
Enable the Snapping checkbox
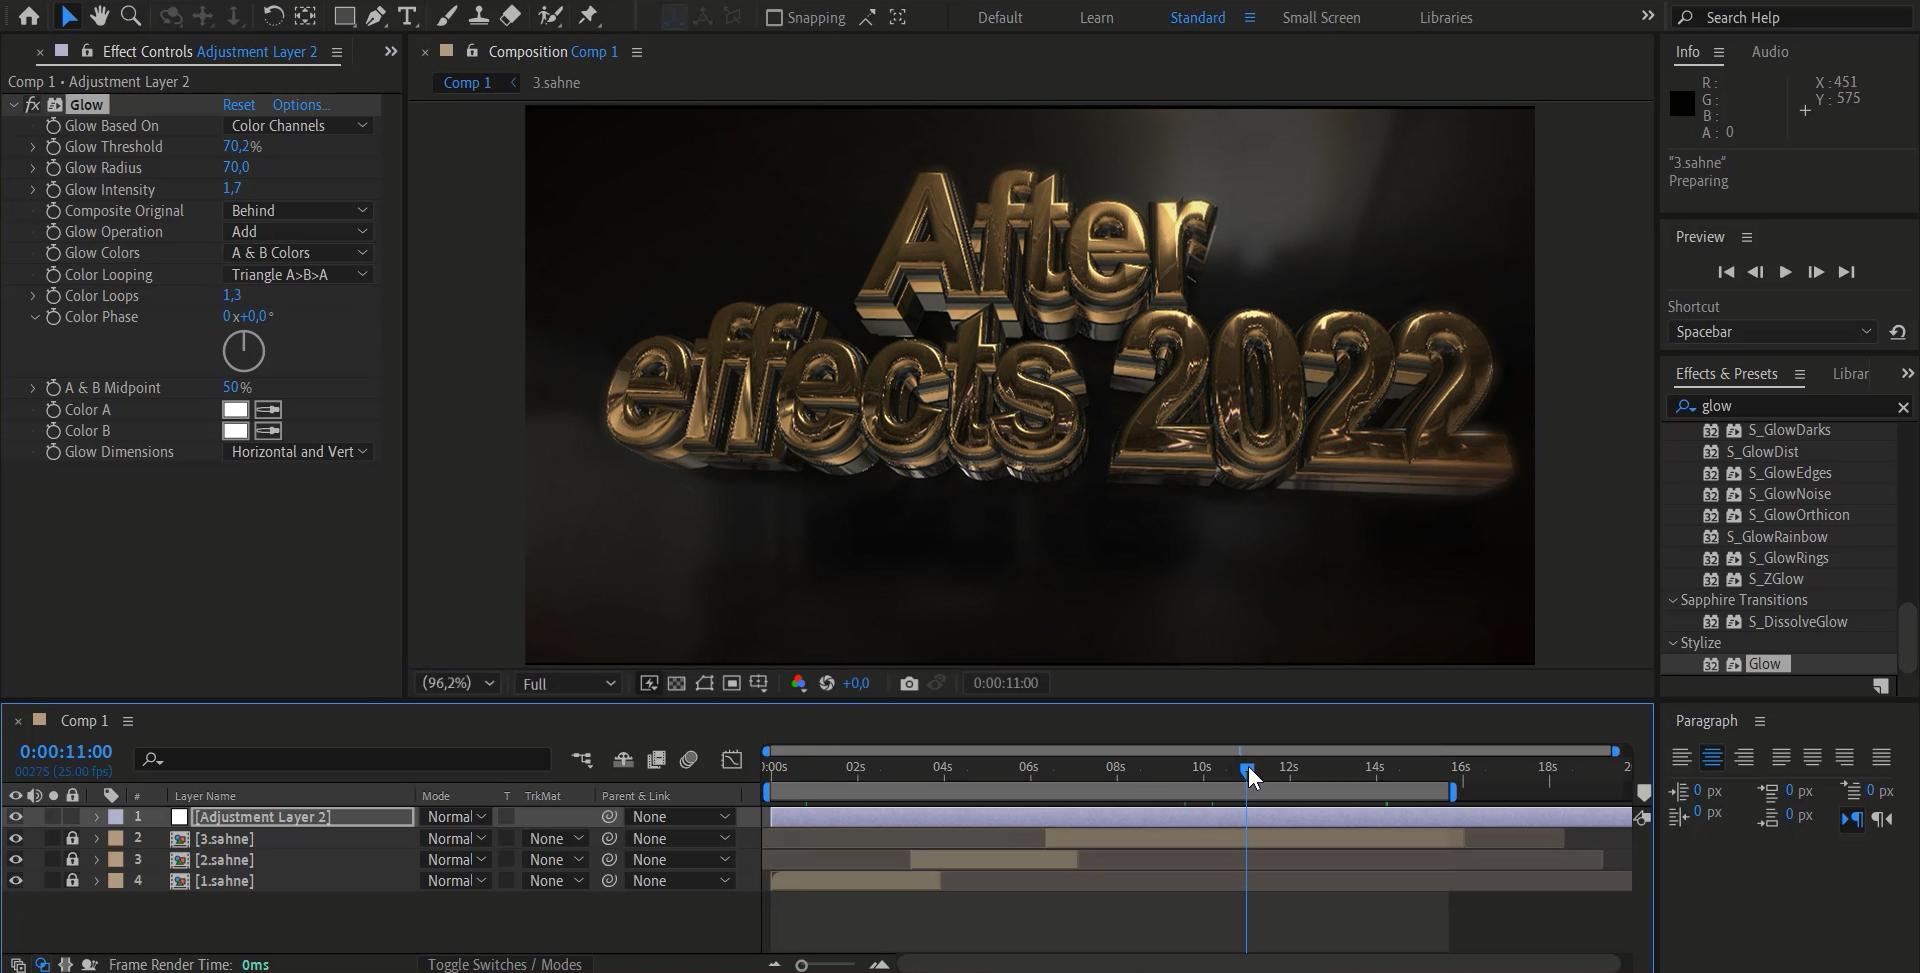coord(774,17)
